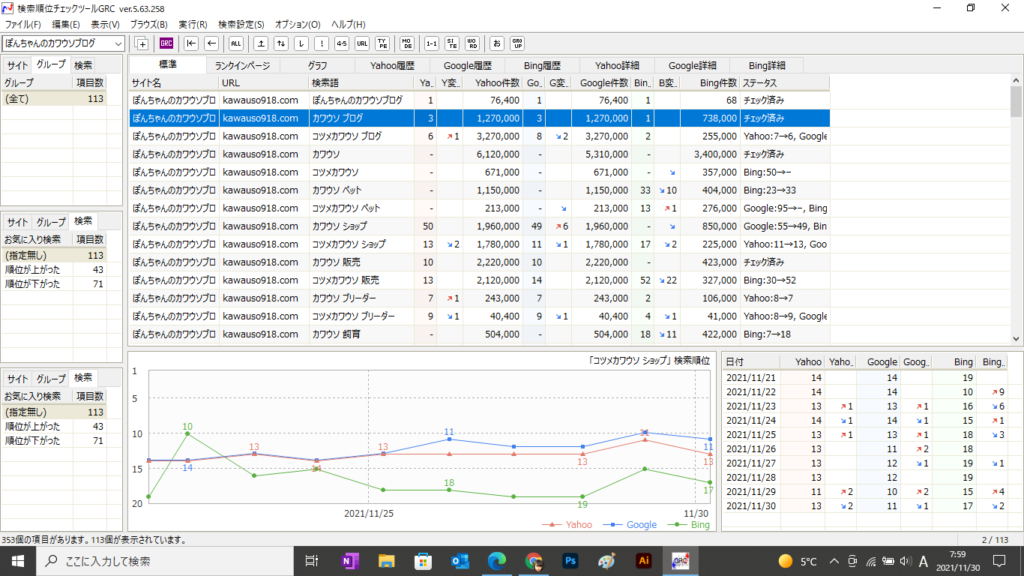Click the Google legend entry under the chart

coord(630,524)
